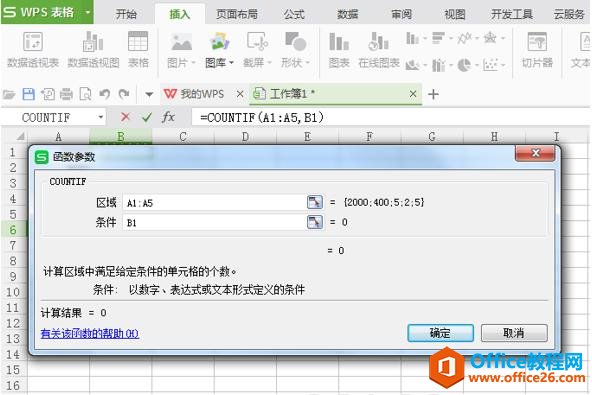The width and height of the screenshot is (592, 395).
Task: Insert a pie chart from ribbon
Action: 464,65
